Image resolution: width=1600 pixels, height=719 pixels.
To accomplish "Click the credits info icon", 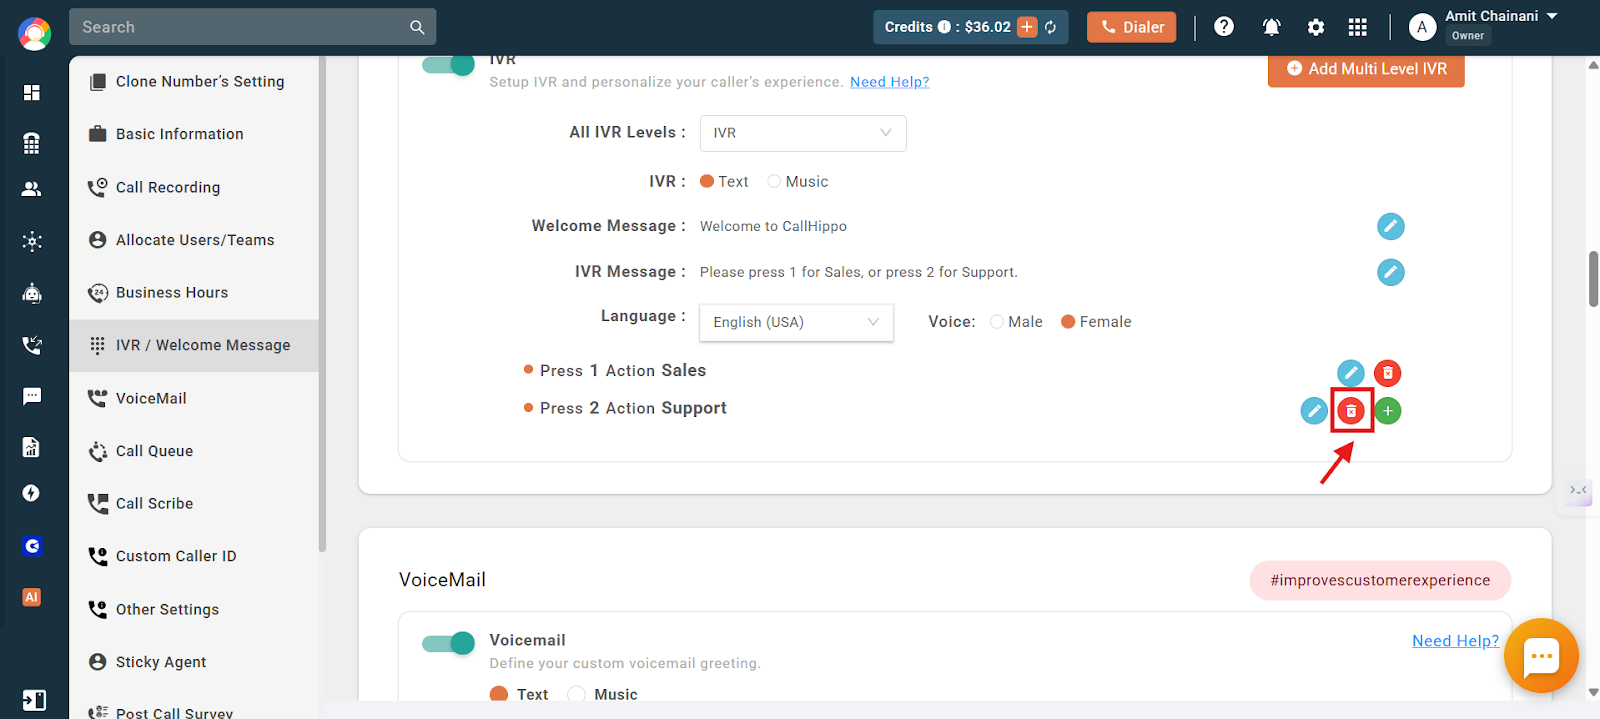I will tap(944, 27).
